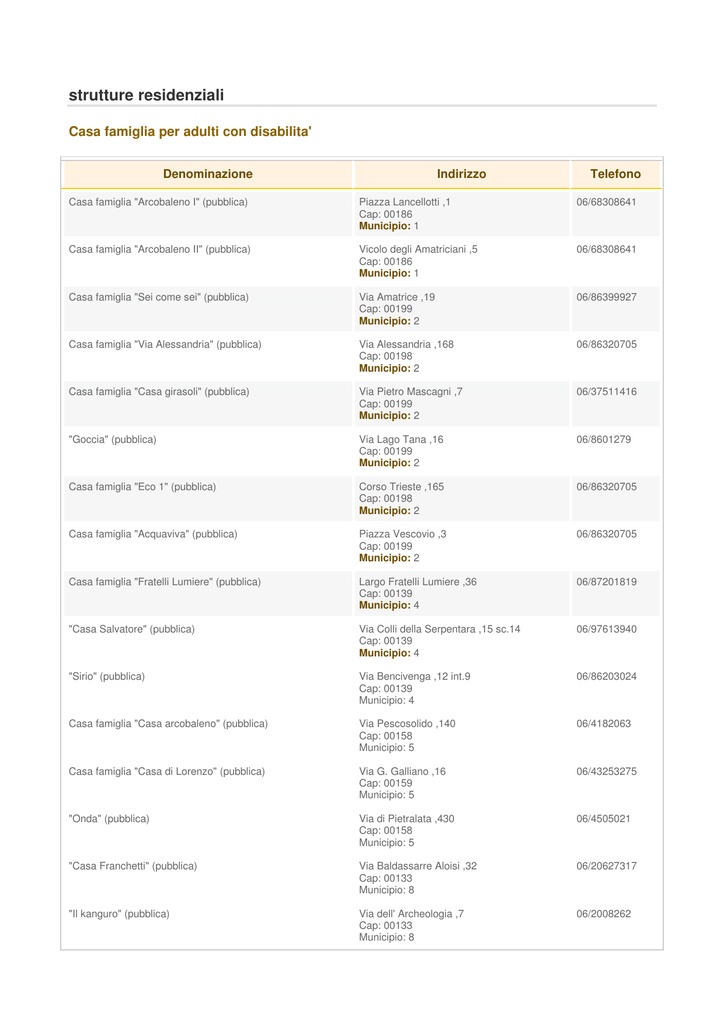Viewport: 724px width, 1024px height.
Task: Click the Indirizzo column header
Action: (462, 174)
